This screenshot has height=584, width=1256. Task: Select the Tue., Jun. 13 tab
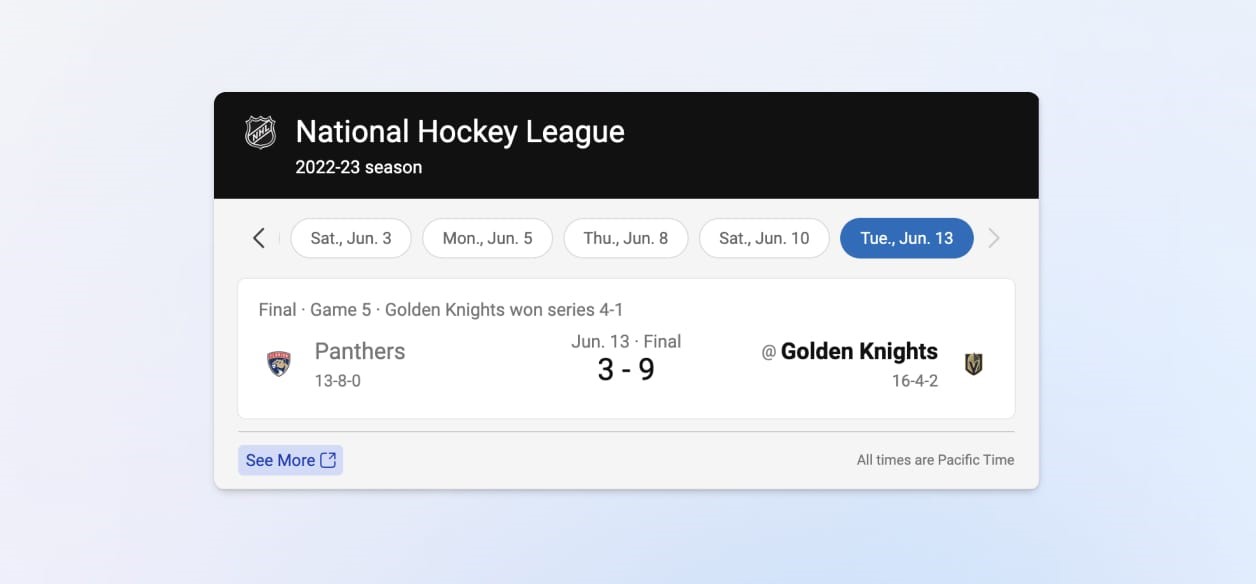[906, 238]
